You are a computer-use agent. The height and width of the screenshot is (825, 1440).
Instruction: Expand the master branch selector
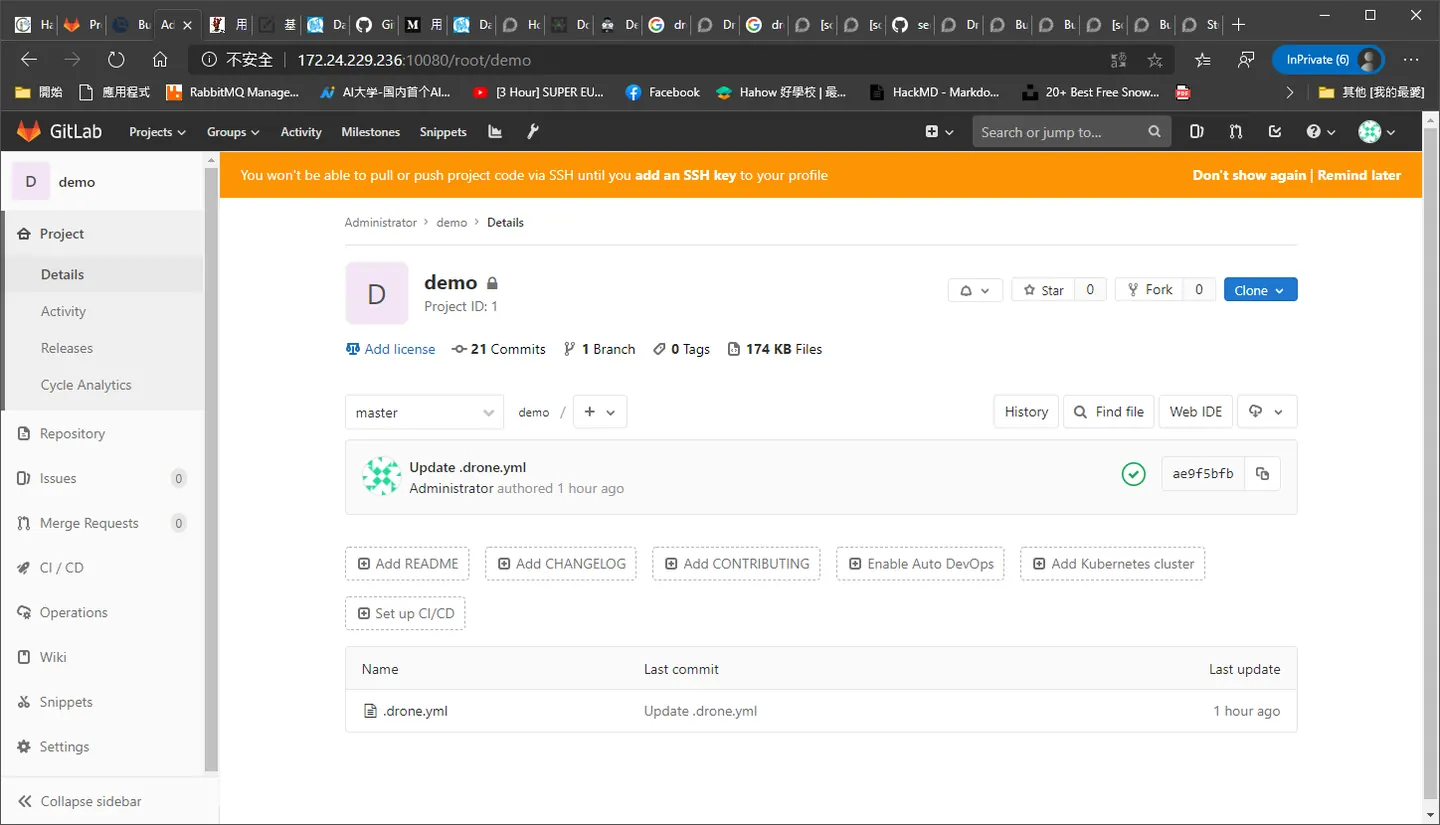(x=424, y=412)
